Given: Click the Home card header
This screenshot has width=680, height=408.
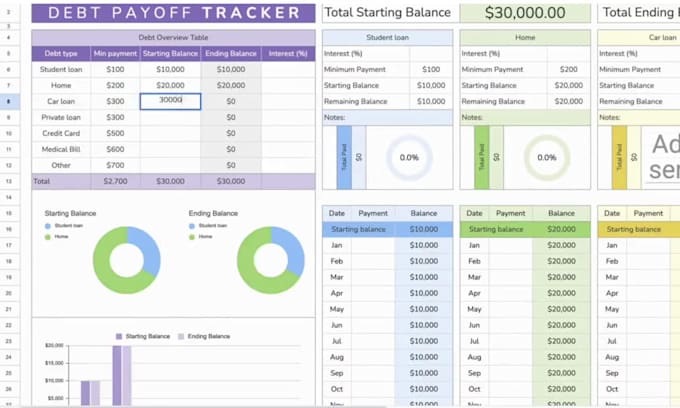Looking at the screenshot, I should [525, 38].
